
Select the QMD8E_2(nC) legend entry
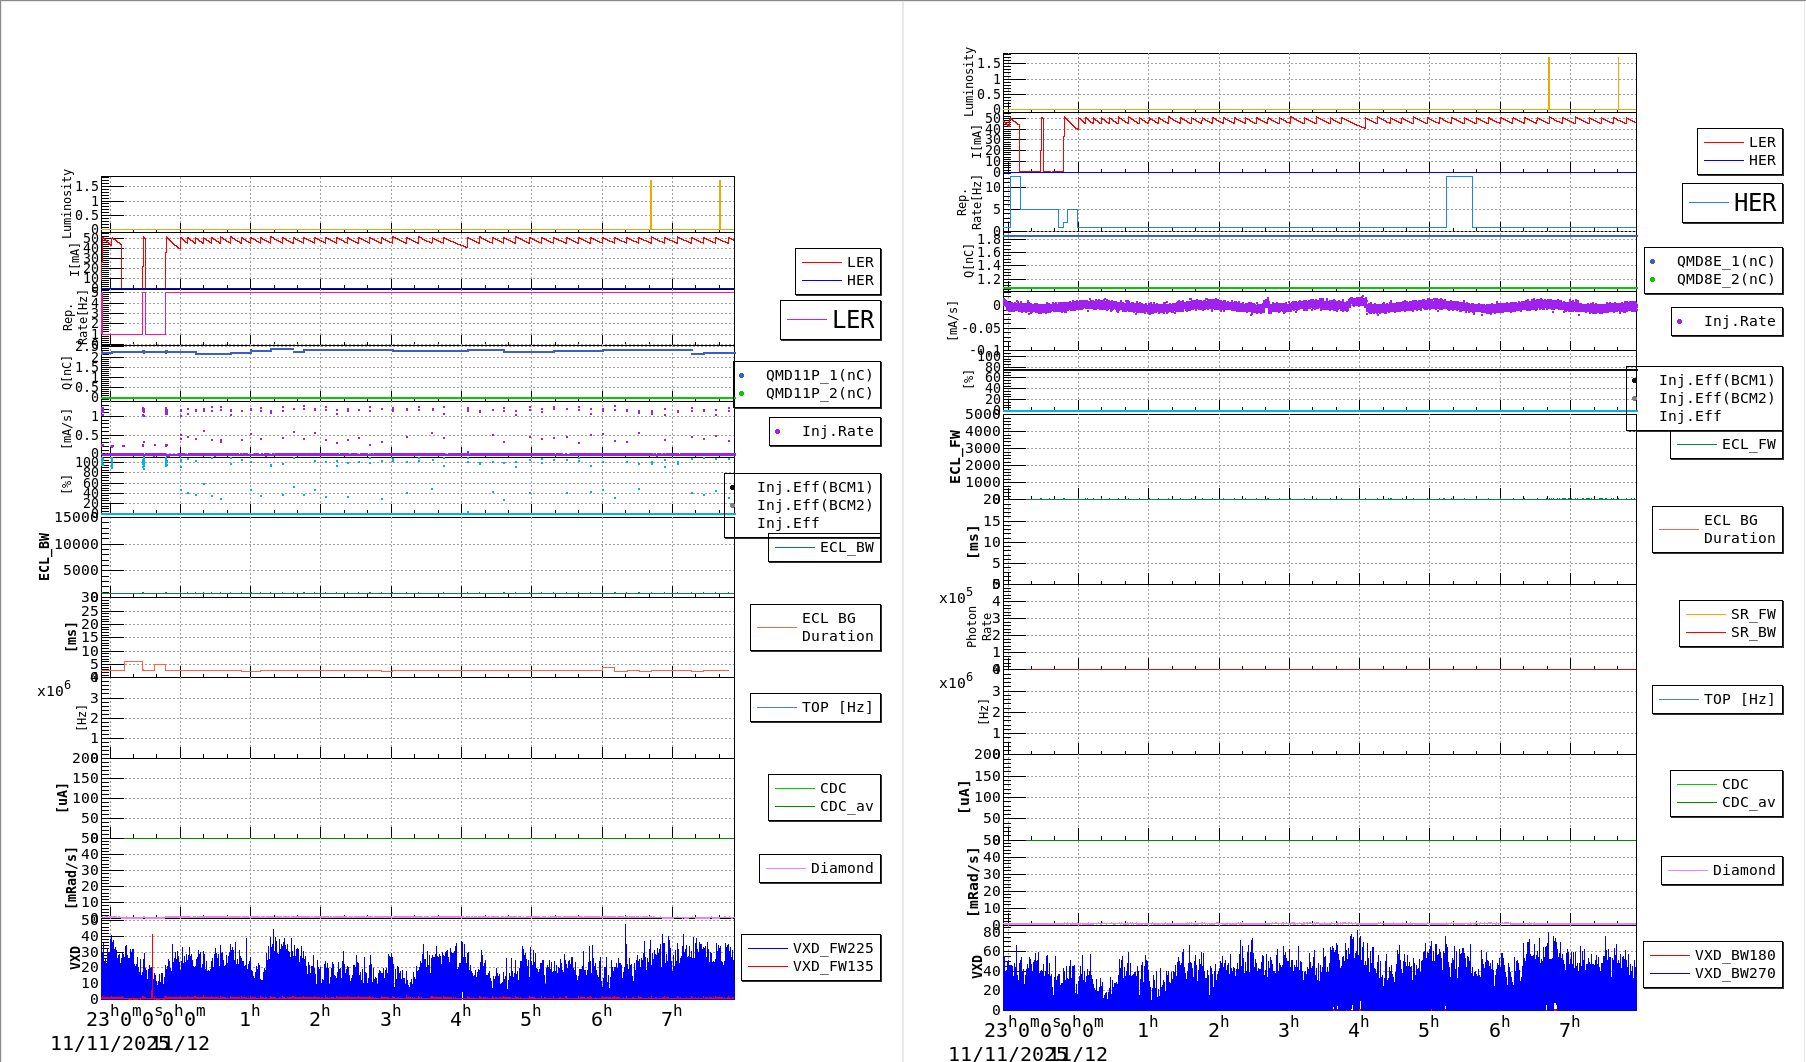[1725, 280]
